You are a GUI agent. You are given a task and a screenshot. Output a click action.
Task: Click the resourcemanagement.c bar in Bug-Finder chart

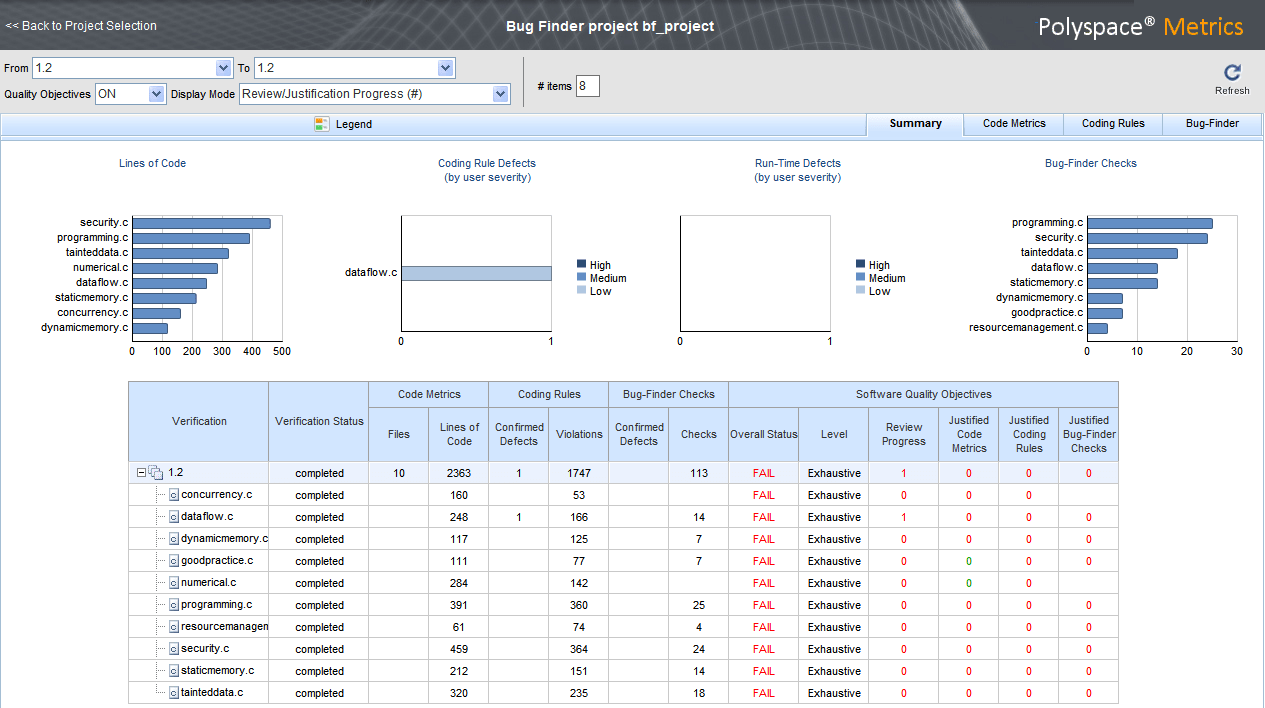1097,328
